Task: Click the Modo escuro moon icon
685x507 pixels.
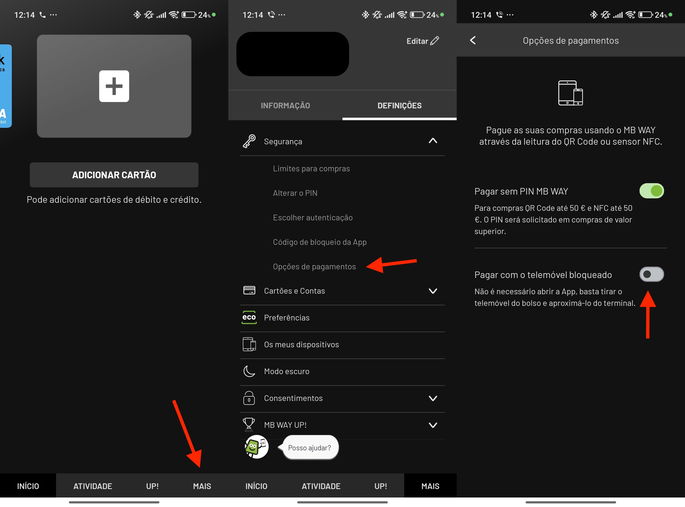Action: coord(249,371)
